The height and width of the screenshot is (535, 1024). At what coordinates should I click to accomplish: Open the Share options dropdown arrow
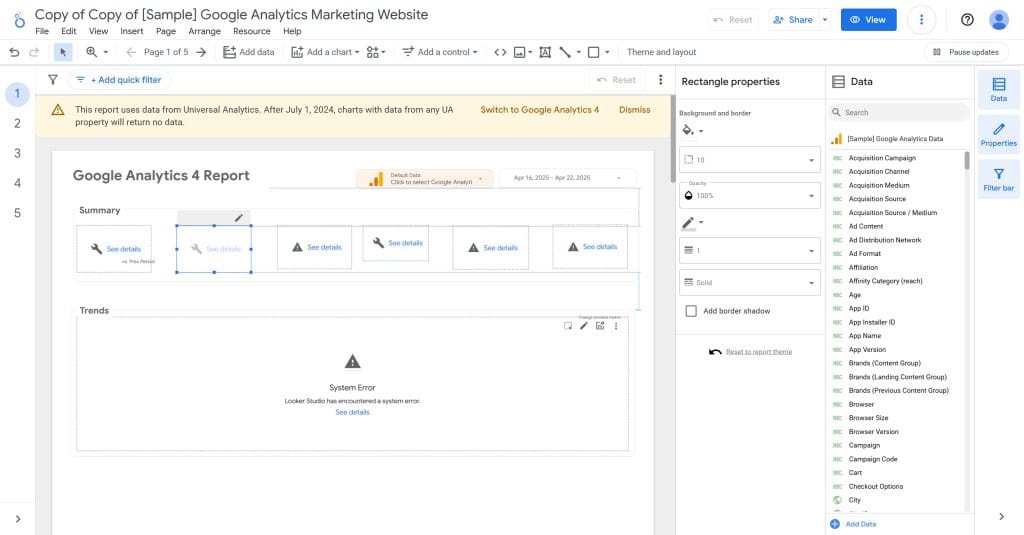[825, 20]
